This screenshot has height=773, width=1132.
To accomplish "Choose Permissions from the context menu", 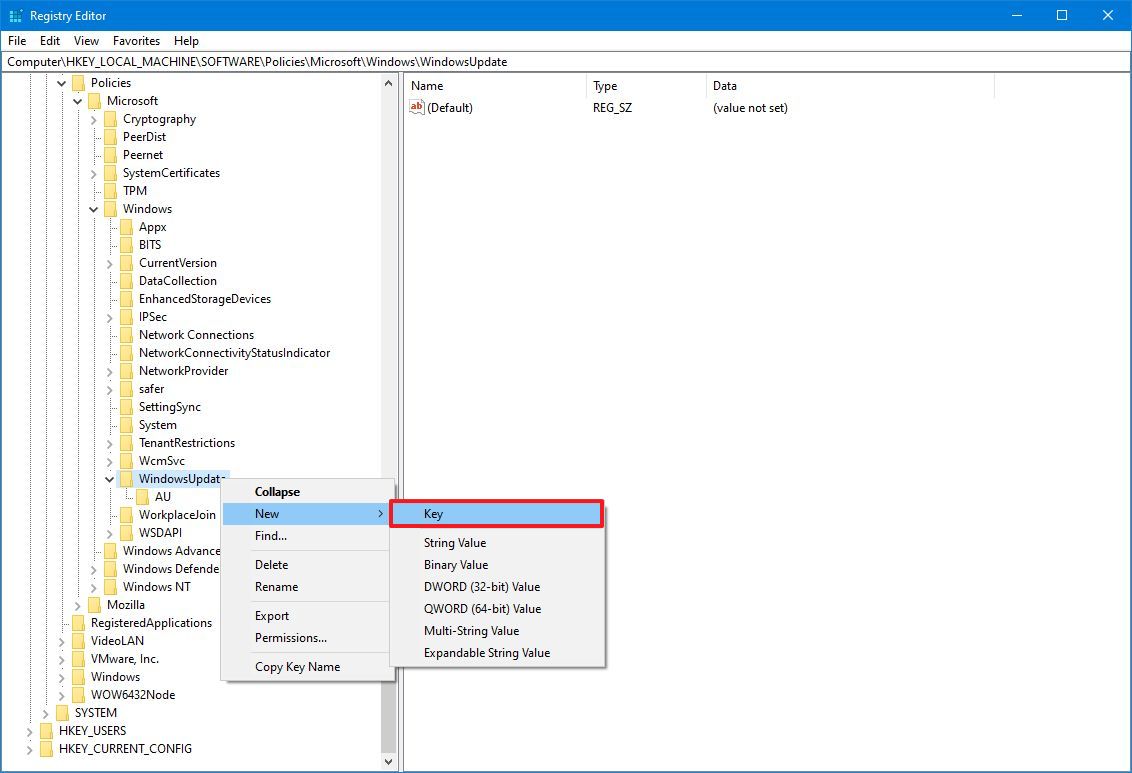I will point(290,638).
